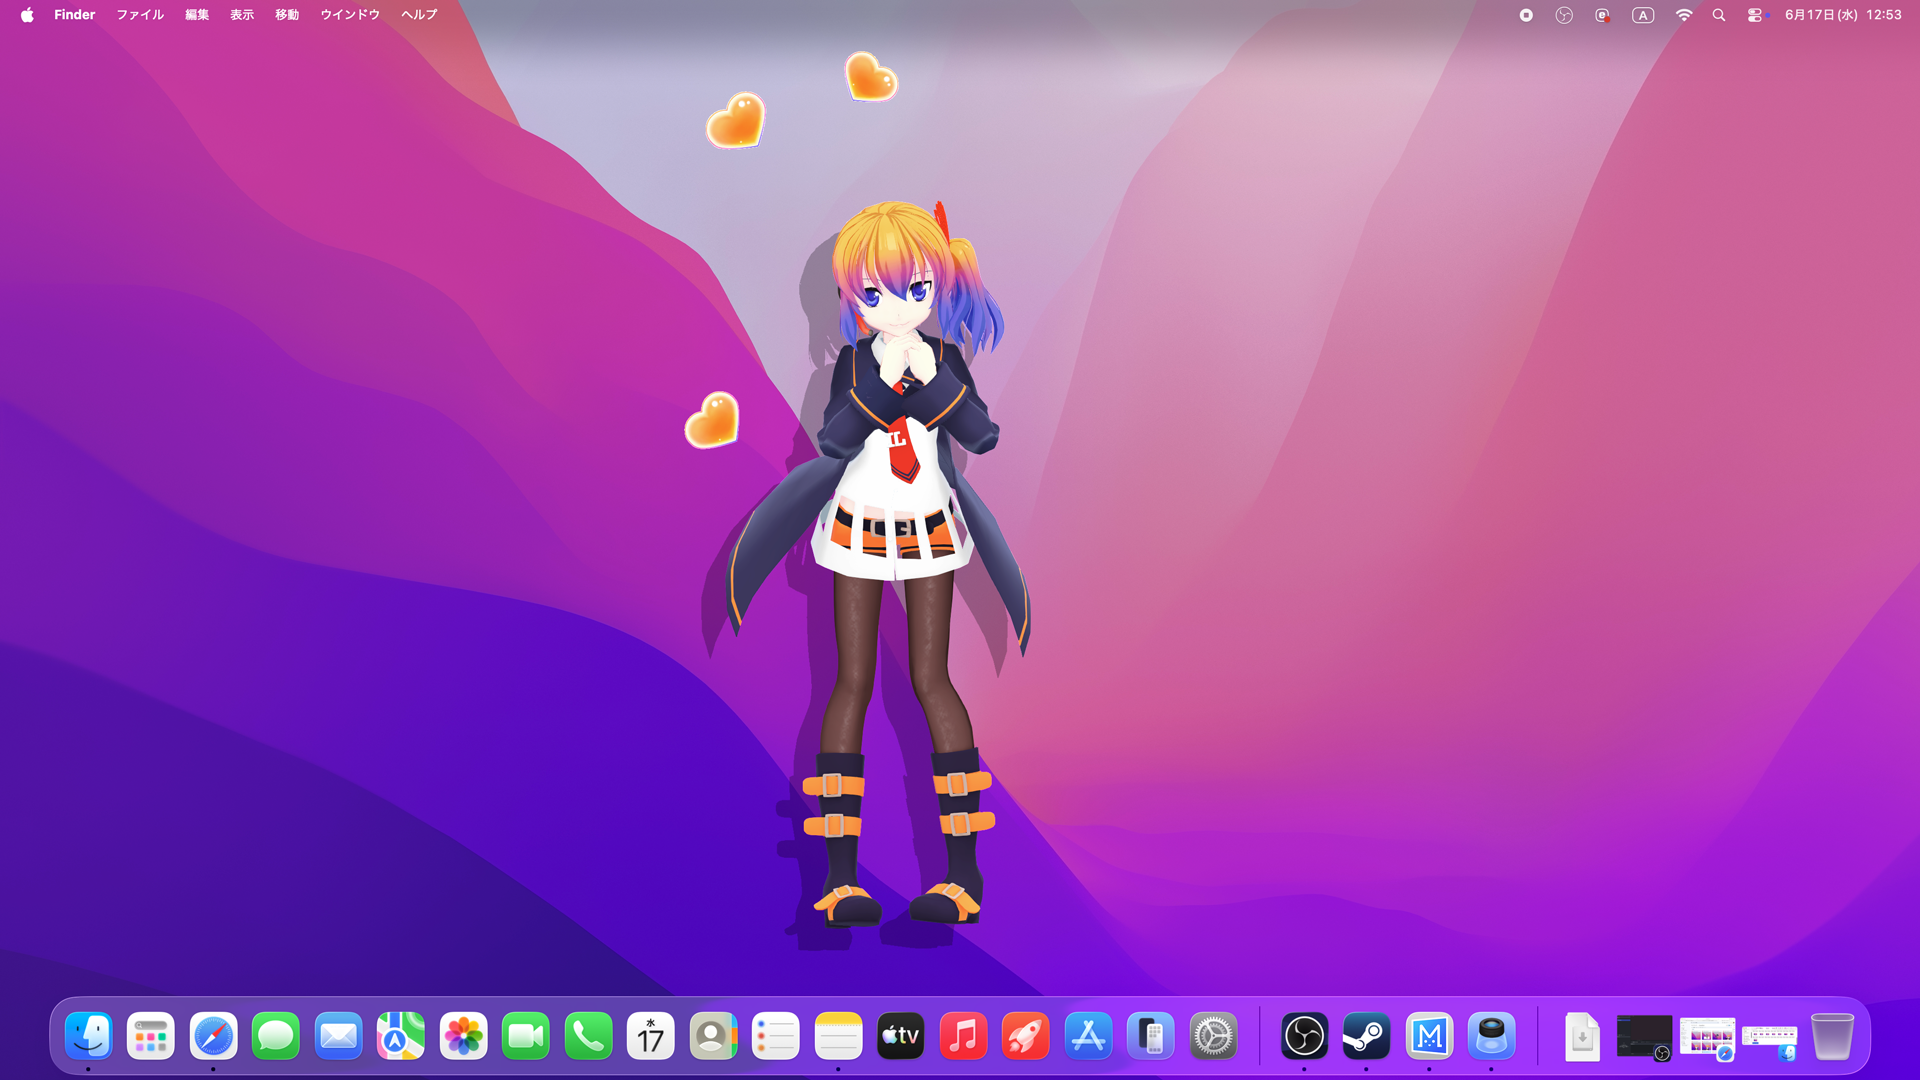Open the Trash in the Dock
The image size is (1920, 1080).
1832,1036
